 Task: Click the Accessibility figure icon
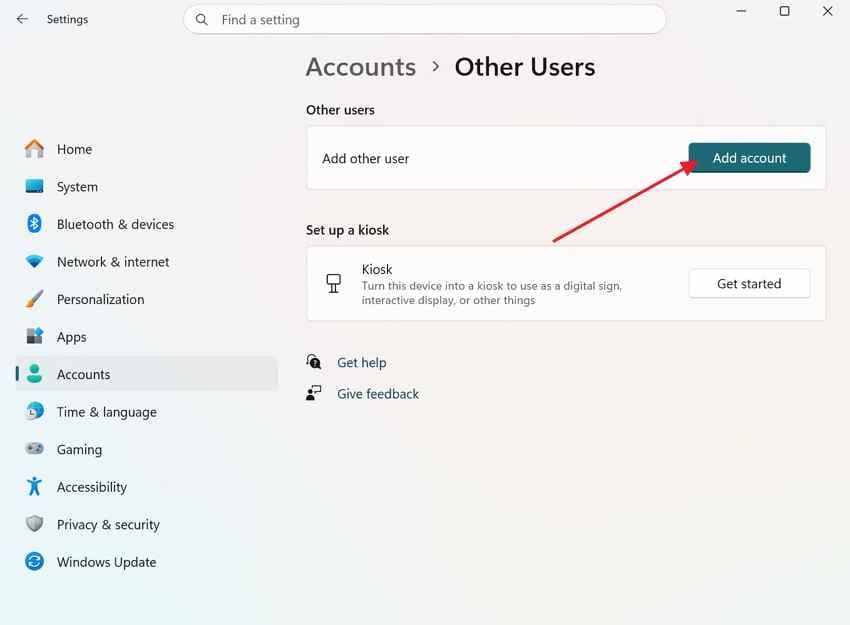(x=34, y=486)
